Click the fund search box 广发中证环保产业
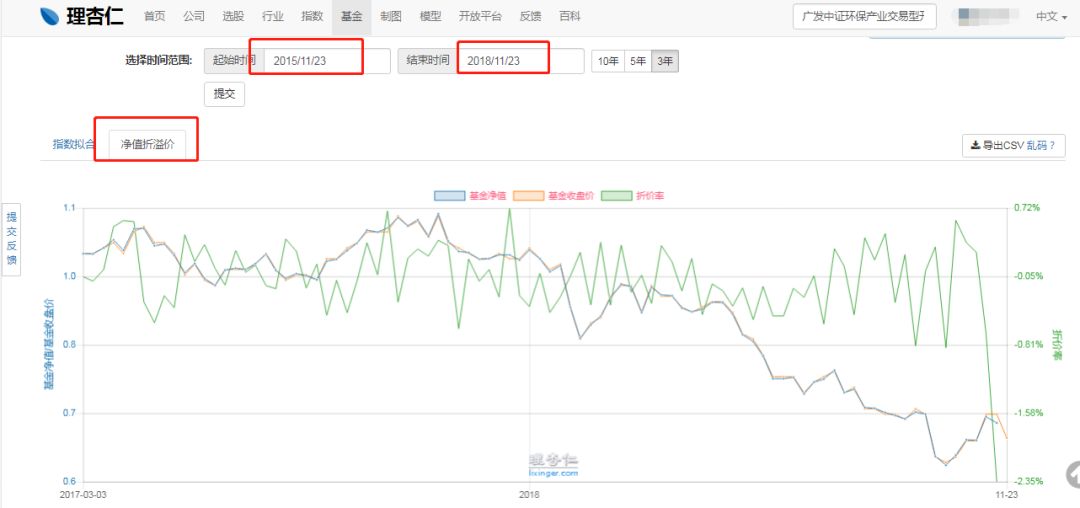 (864, 17)
